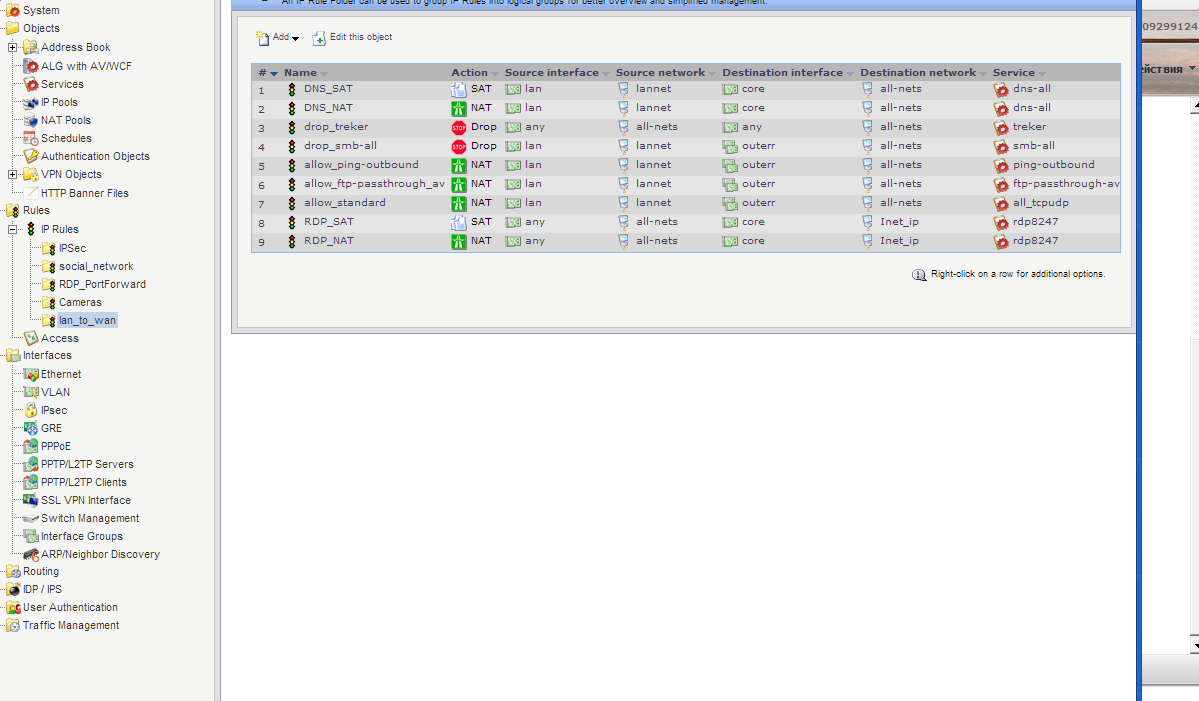This screenshot has width=1199, height=701.
Task: Select the drop_smb-all rule name
Action: tap(340, 146)
